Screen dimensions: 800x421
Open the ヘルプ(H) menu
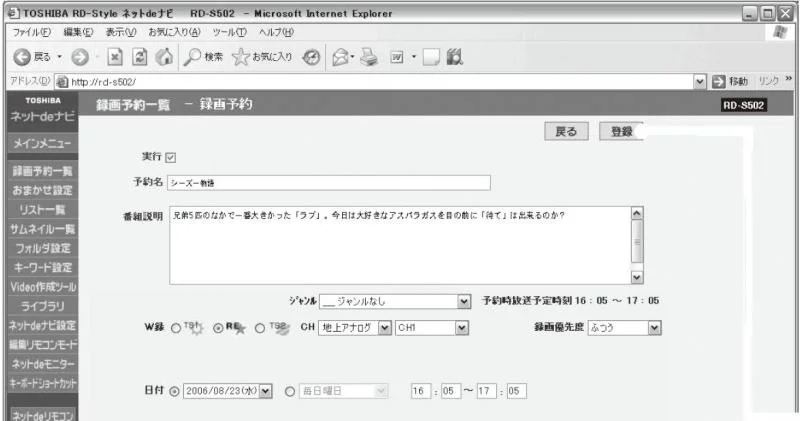tap(276, 32)
